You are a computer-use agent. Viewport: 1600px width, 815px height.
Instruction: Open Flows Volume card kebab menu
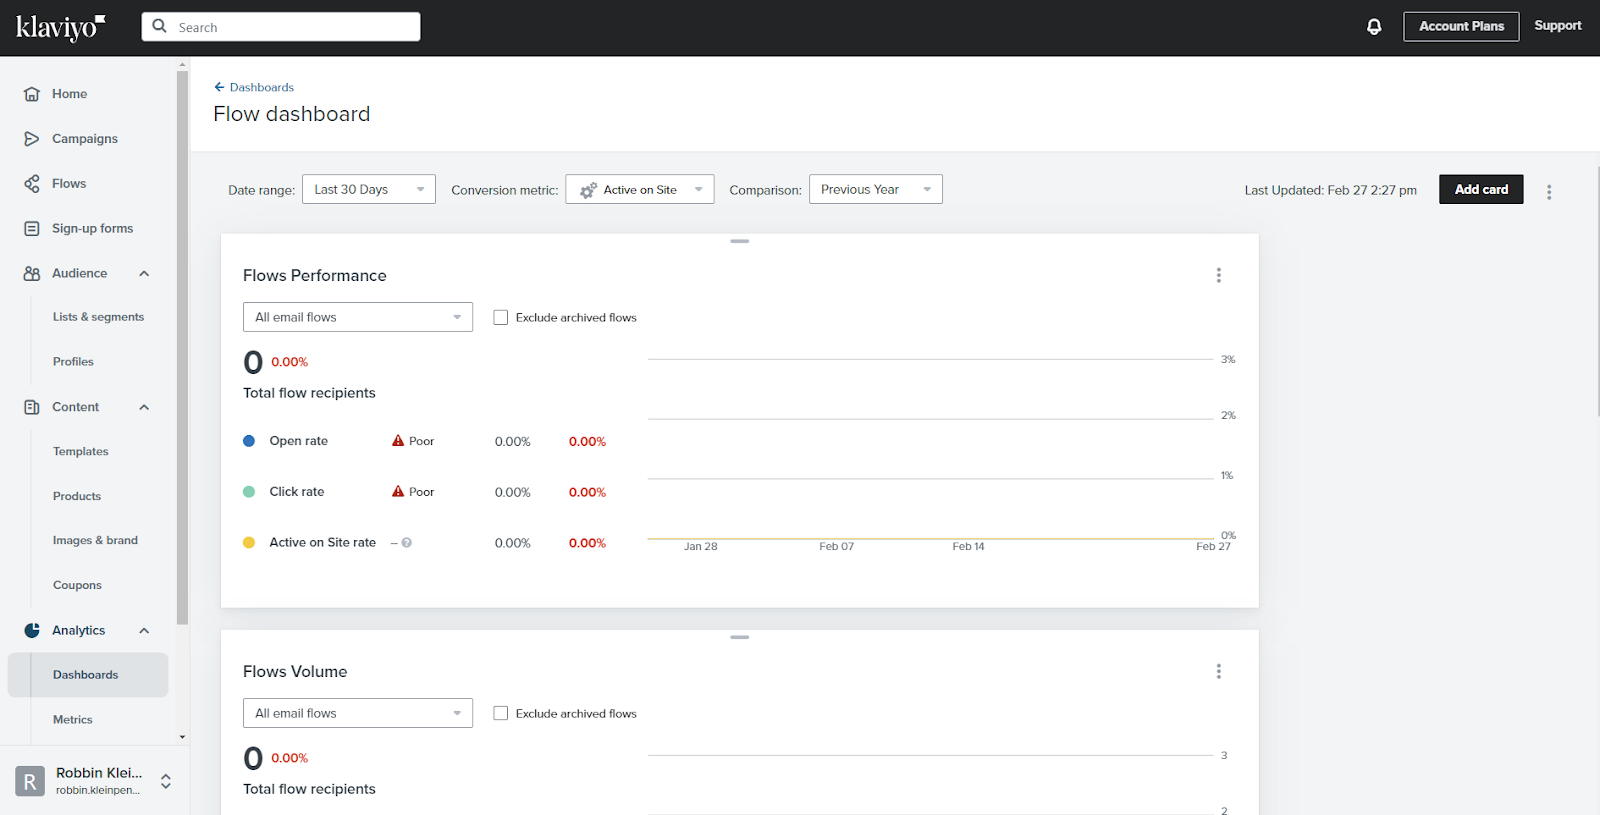(x=1218, y=671)
